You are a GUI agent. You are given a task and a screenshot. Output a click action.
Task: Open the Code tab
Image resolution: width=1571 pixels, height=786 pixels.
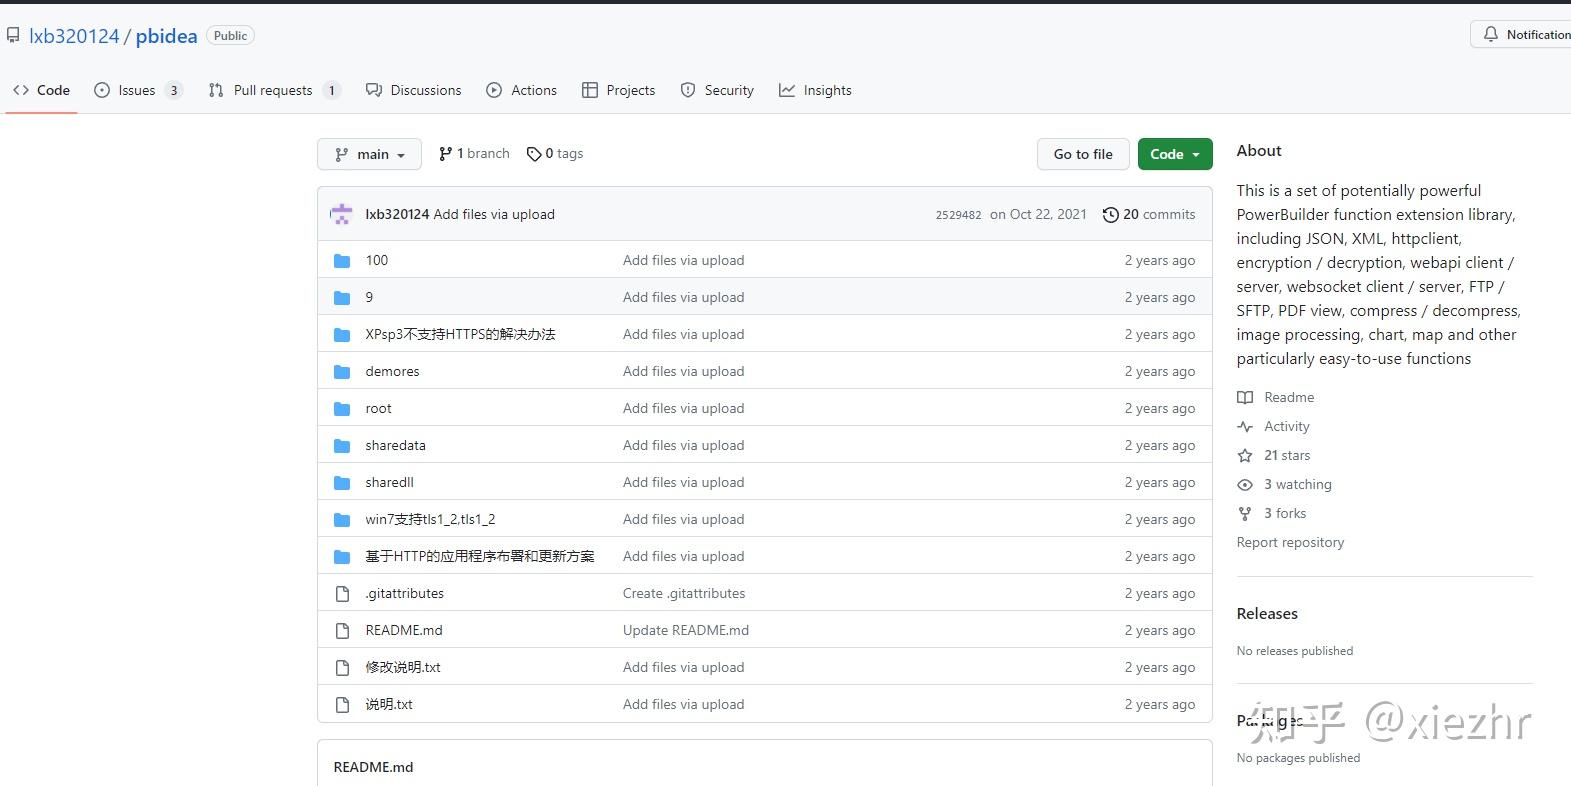coord(42,90)
